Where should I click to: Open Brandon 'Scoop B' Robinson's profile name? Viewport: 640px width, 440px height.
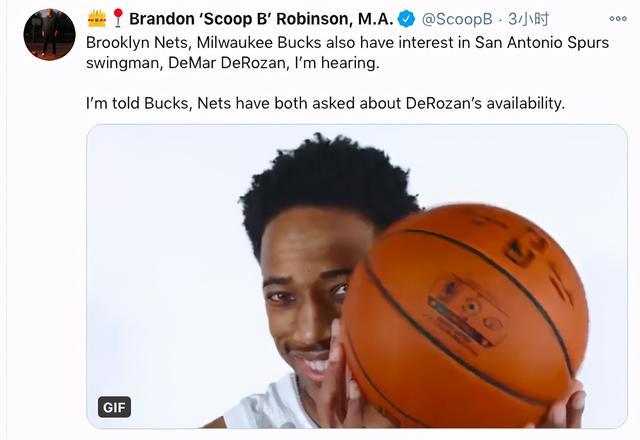261,19
